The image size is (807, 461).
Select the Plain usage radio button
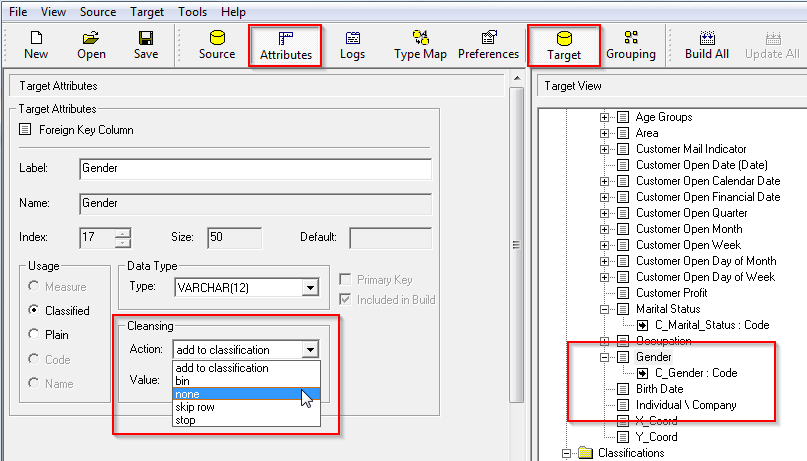pyautogui.click(x=36, y=335)
